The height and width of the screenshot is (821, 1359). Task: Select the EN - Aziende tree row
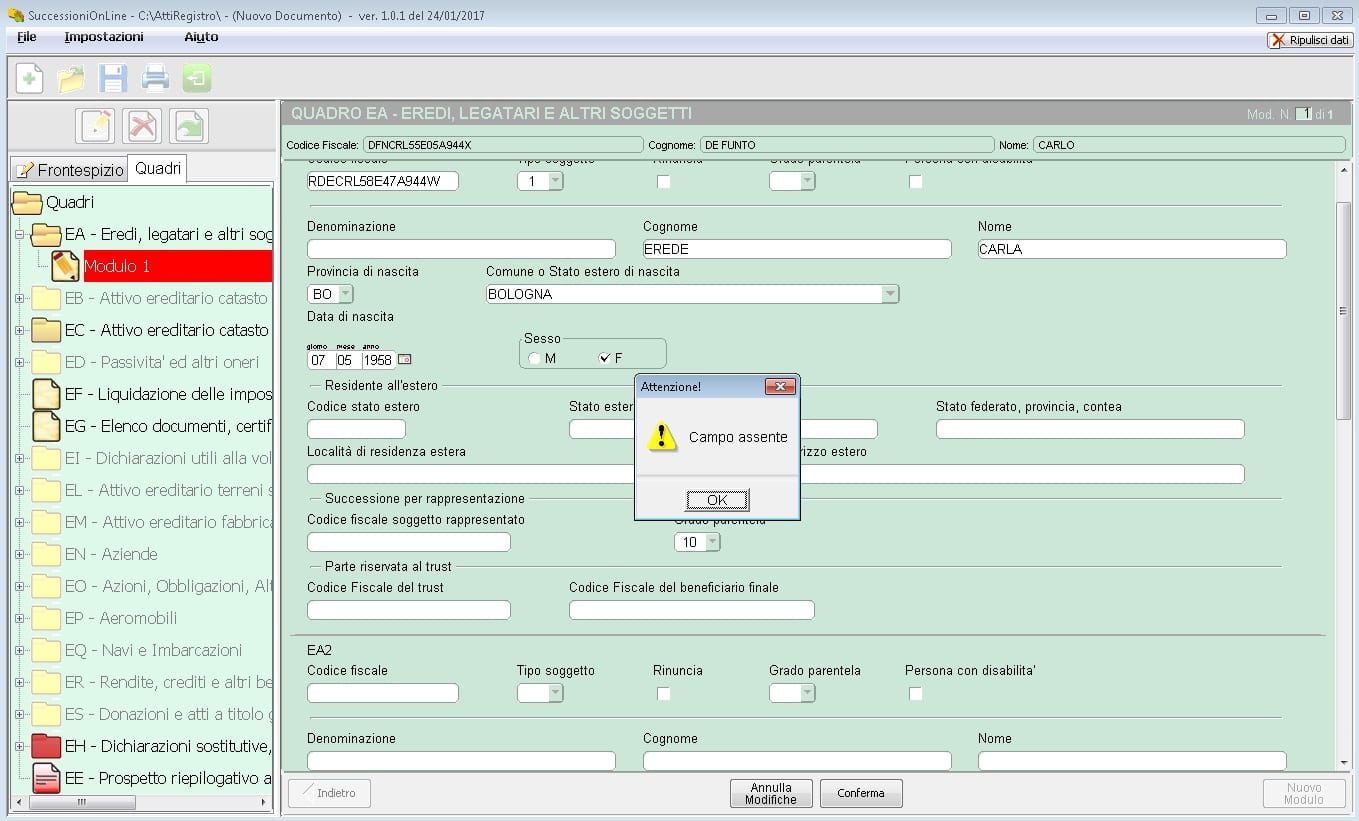[x=111, y=554]
